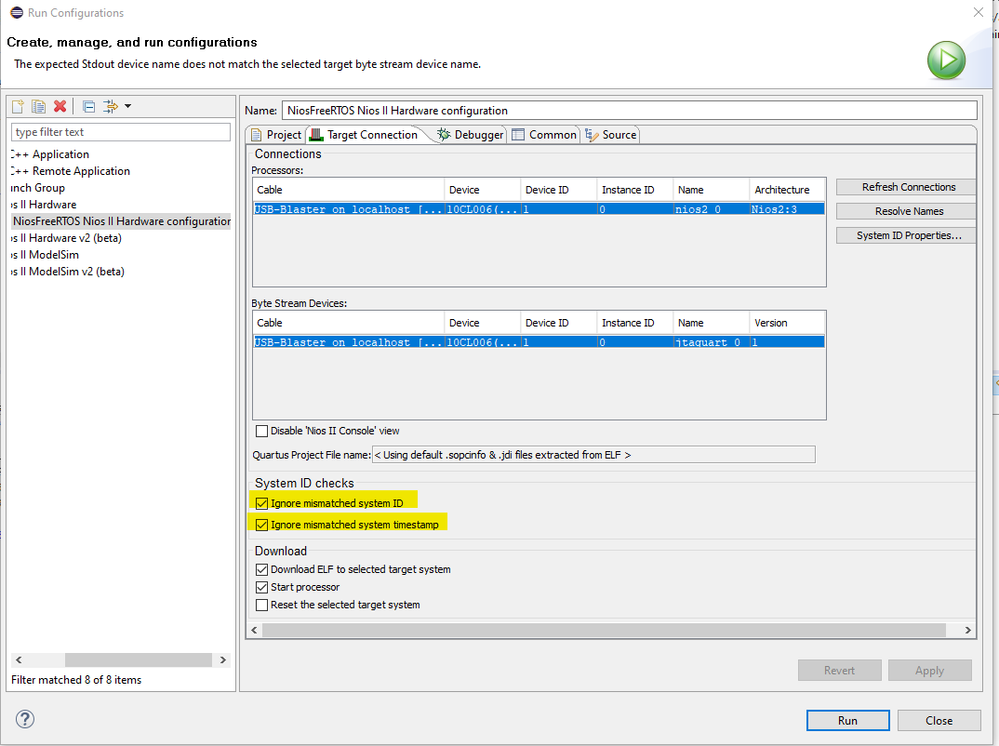The width and height of the screenshot is (999, 746).
Task: Switch to the Project tab
Action: (x=276, y=135)
